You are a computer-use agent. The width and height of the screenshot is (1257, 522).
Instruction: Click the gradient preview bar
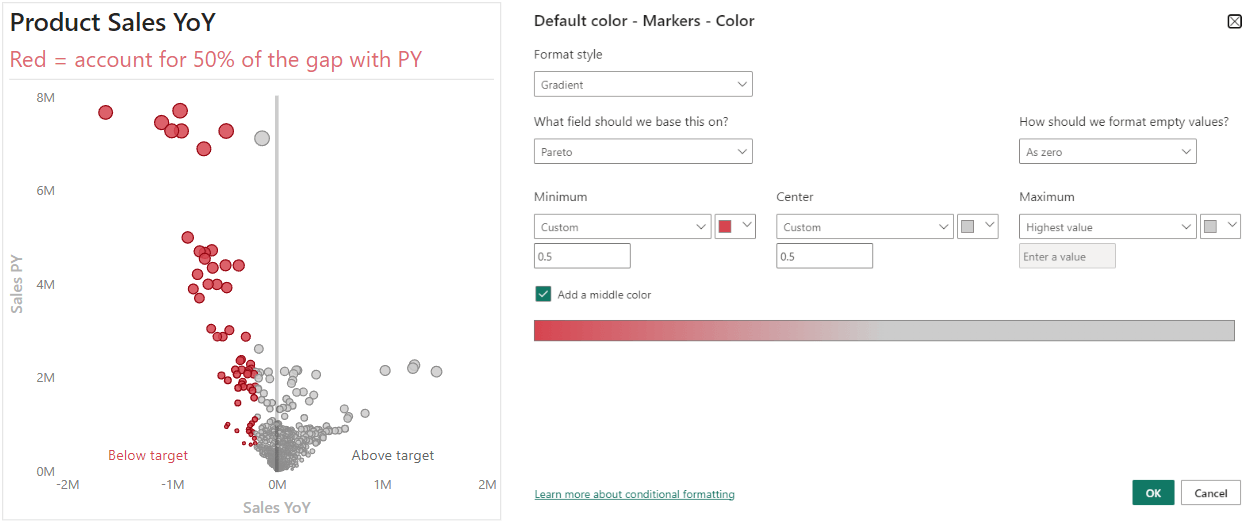pyautogui.click(x=884, y=330)
